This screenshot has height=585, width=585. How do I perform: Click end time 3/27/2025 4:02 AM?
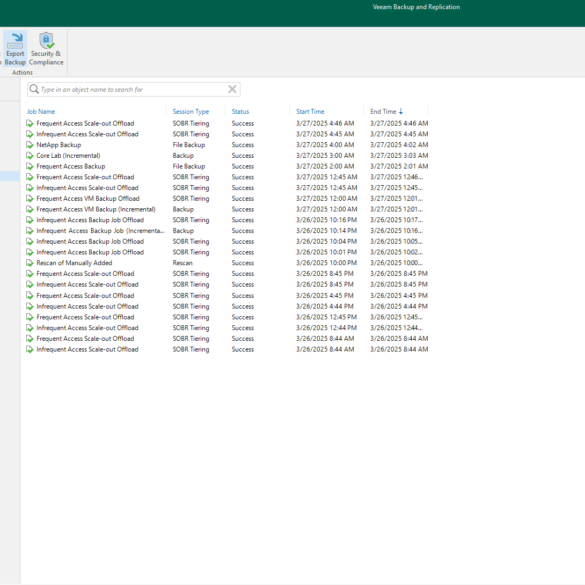tap(399, 145)
